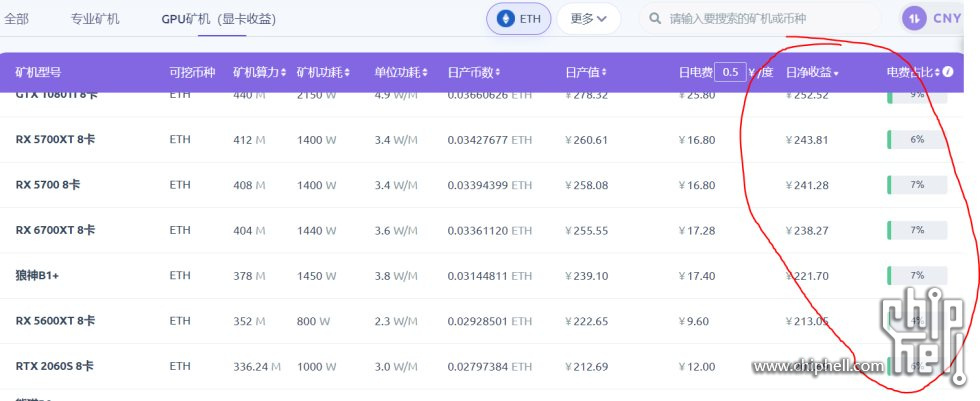The image size is (980, 401).
Task: Click the 狼神B1+ 7% electricity bar
Action: 917,275
